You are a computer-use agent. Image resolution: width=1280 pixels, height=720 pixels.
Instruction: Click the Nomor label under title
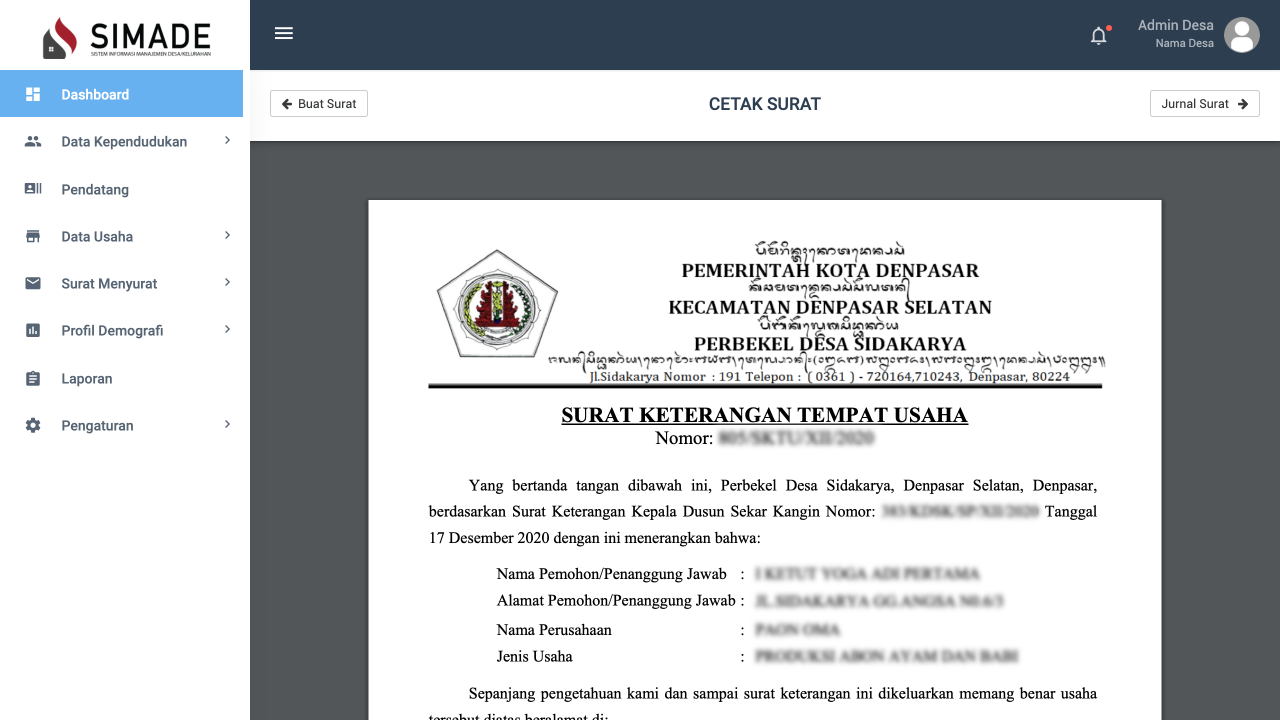[x=684, y=438]
